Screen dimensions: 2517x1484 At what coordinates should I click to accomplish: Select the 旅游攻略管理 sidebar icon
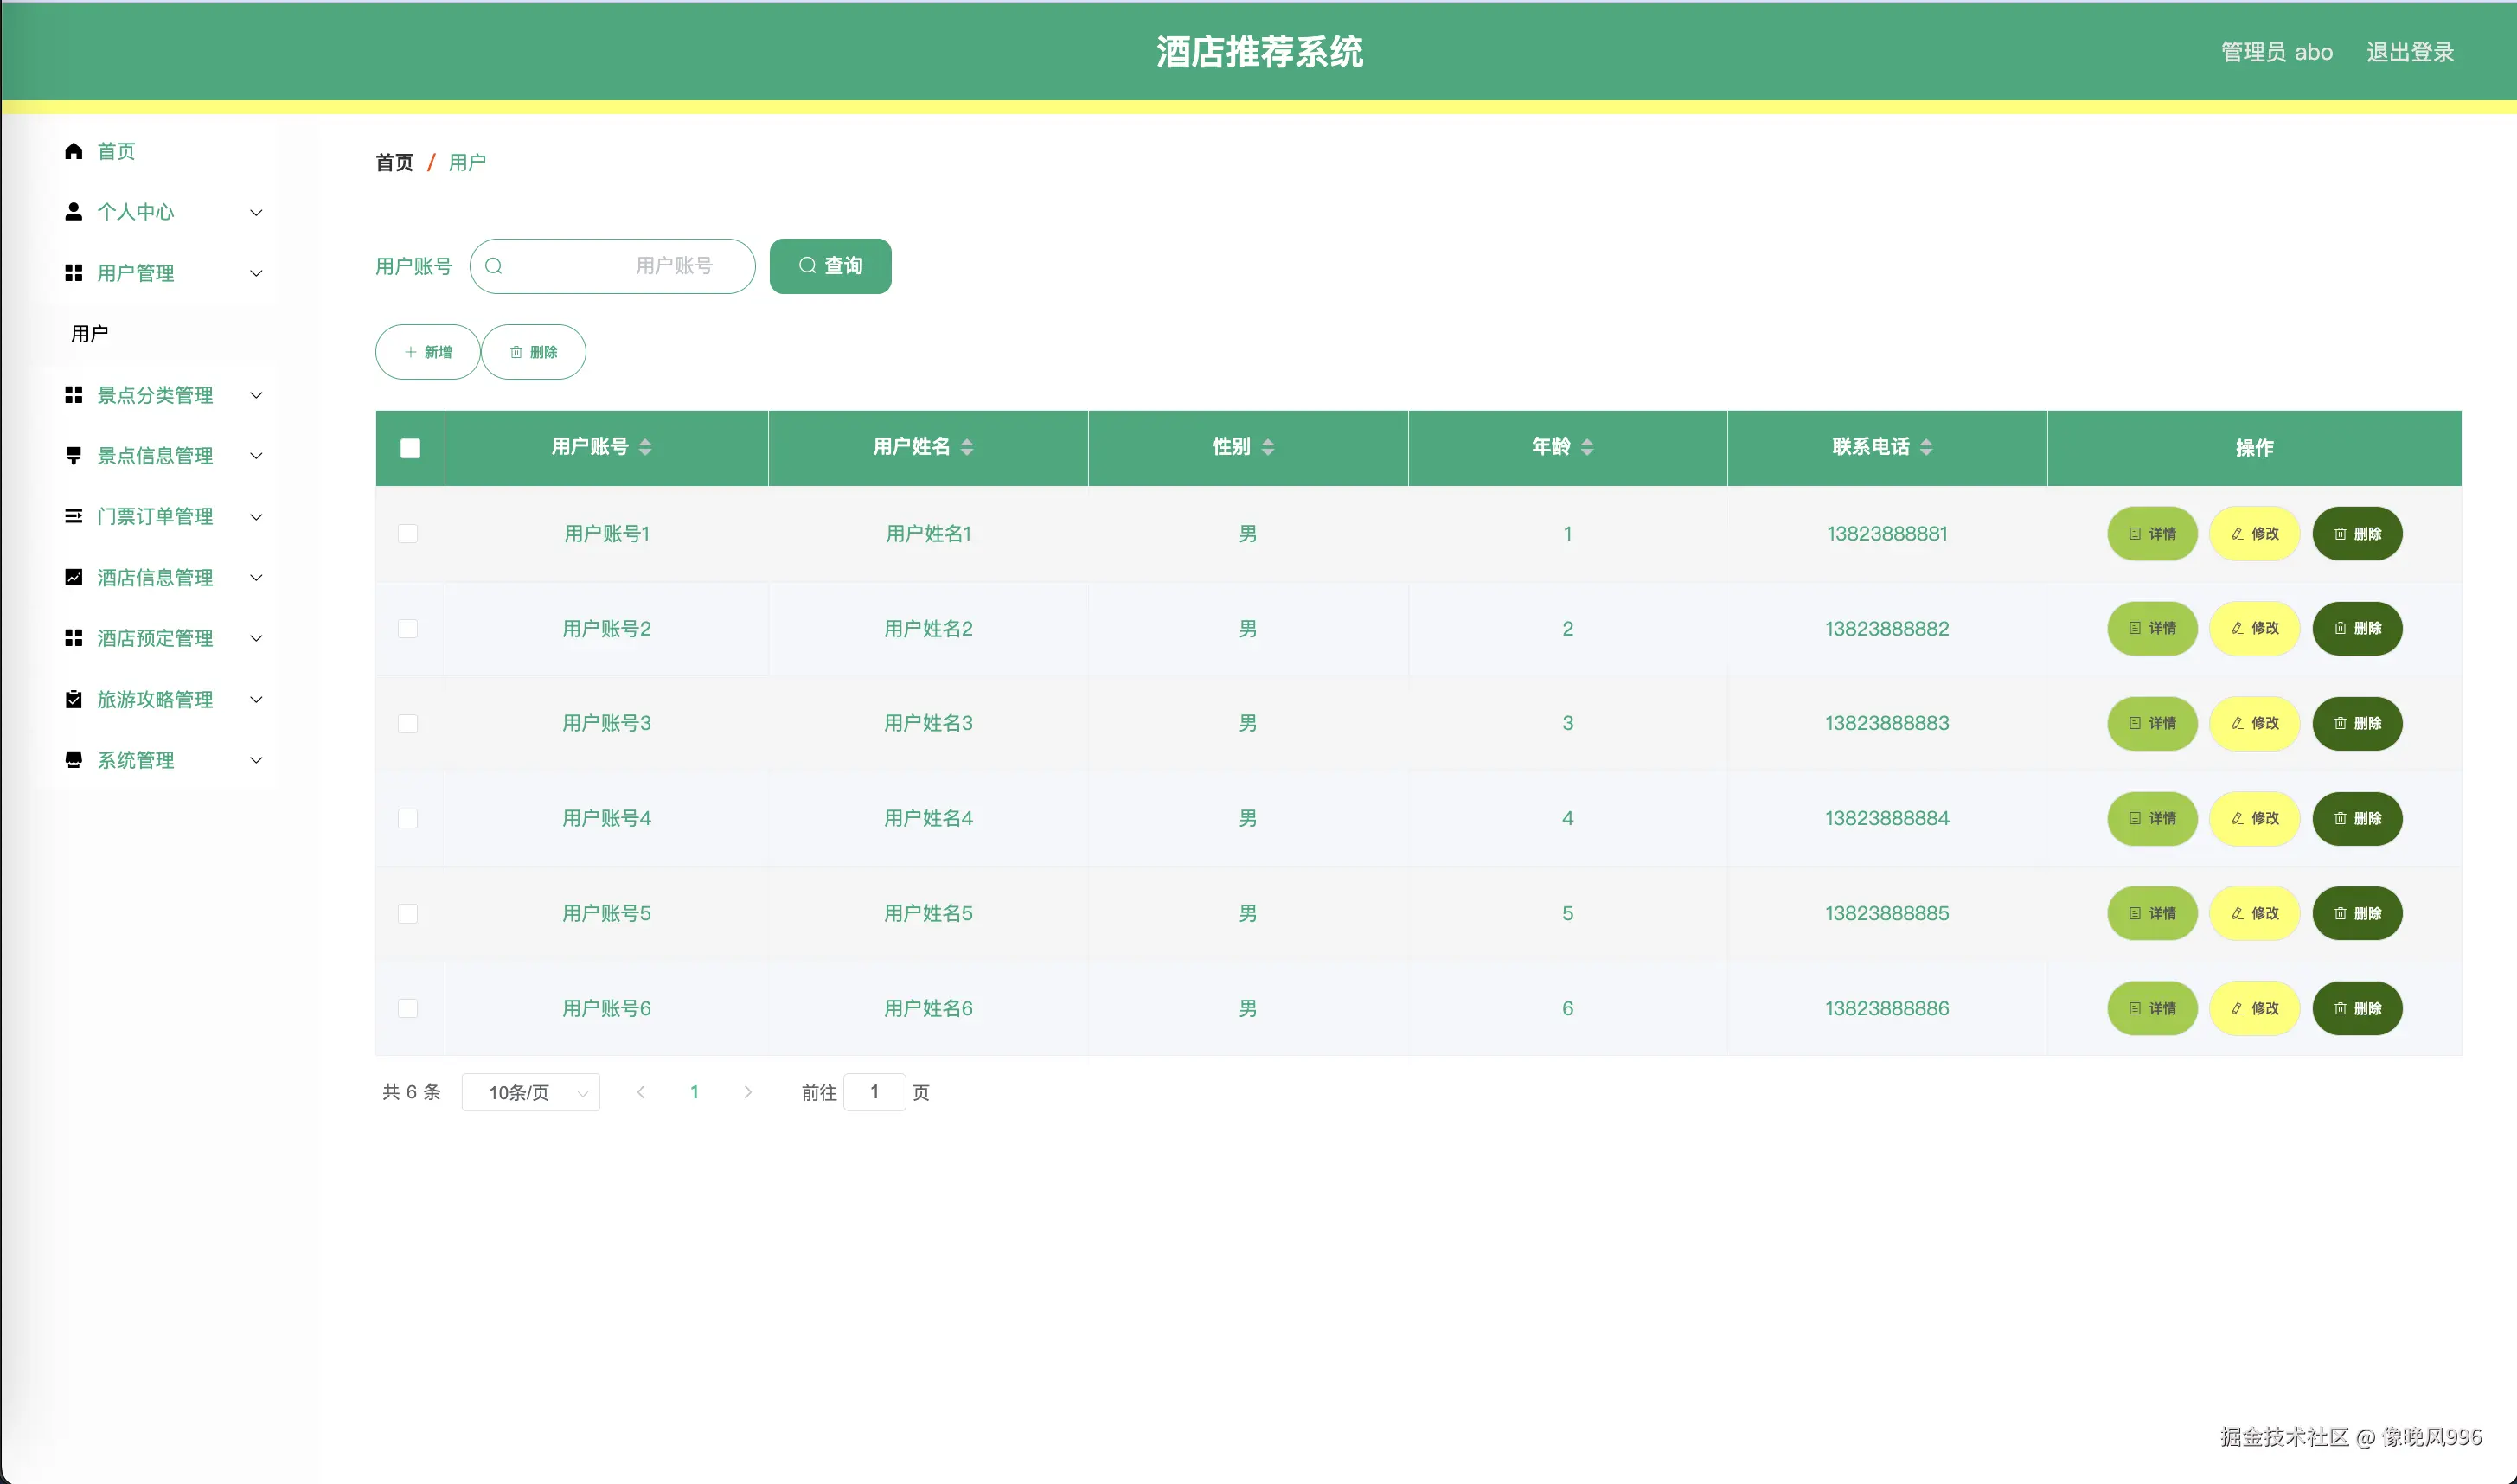coord(73,699)
